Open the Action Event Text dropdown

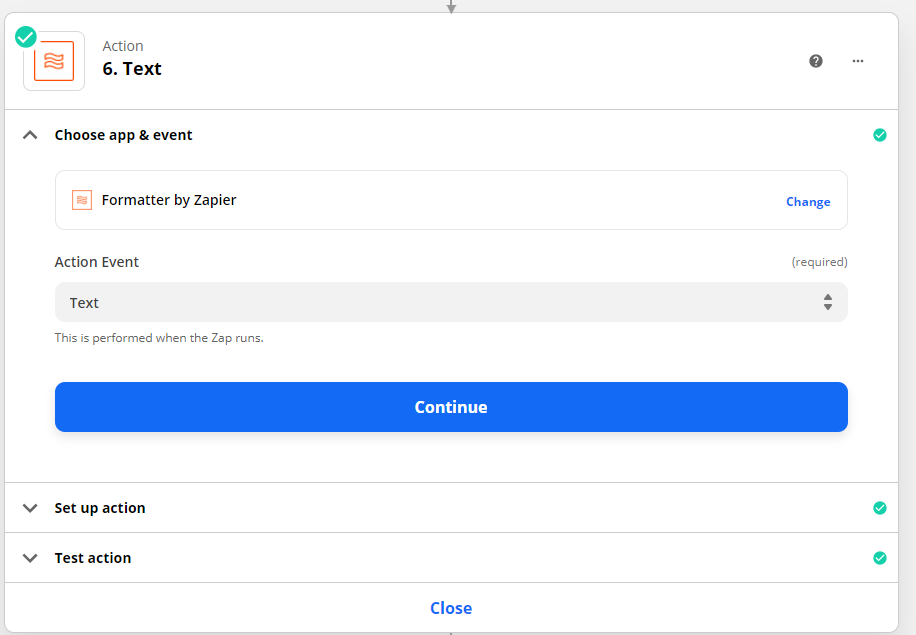[x=451, y=302]
